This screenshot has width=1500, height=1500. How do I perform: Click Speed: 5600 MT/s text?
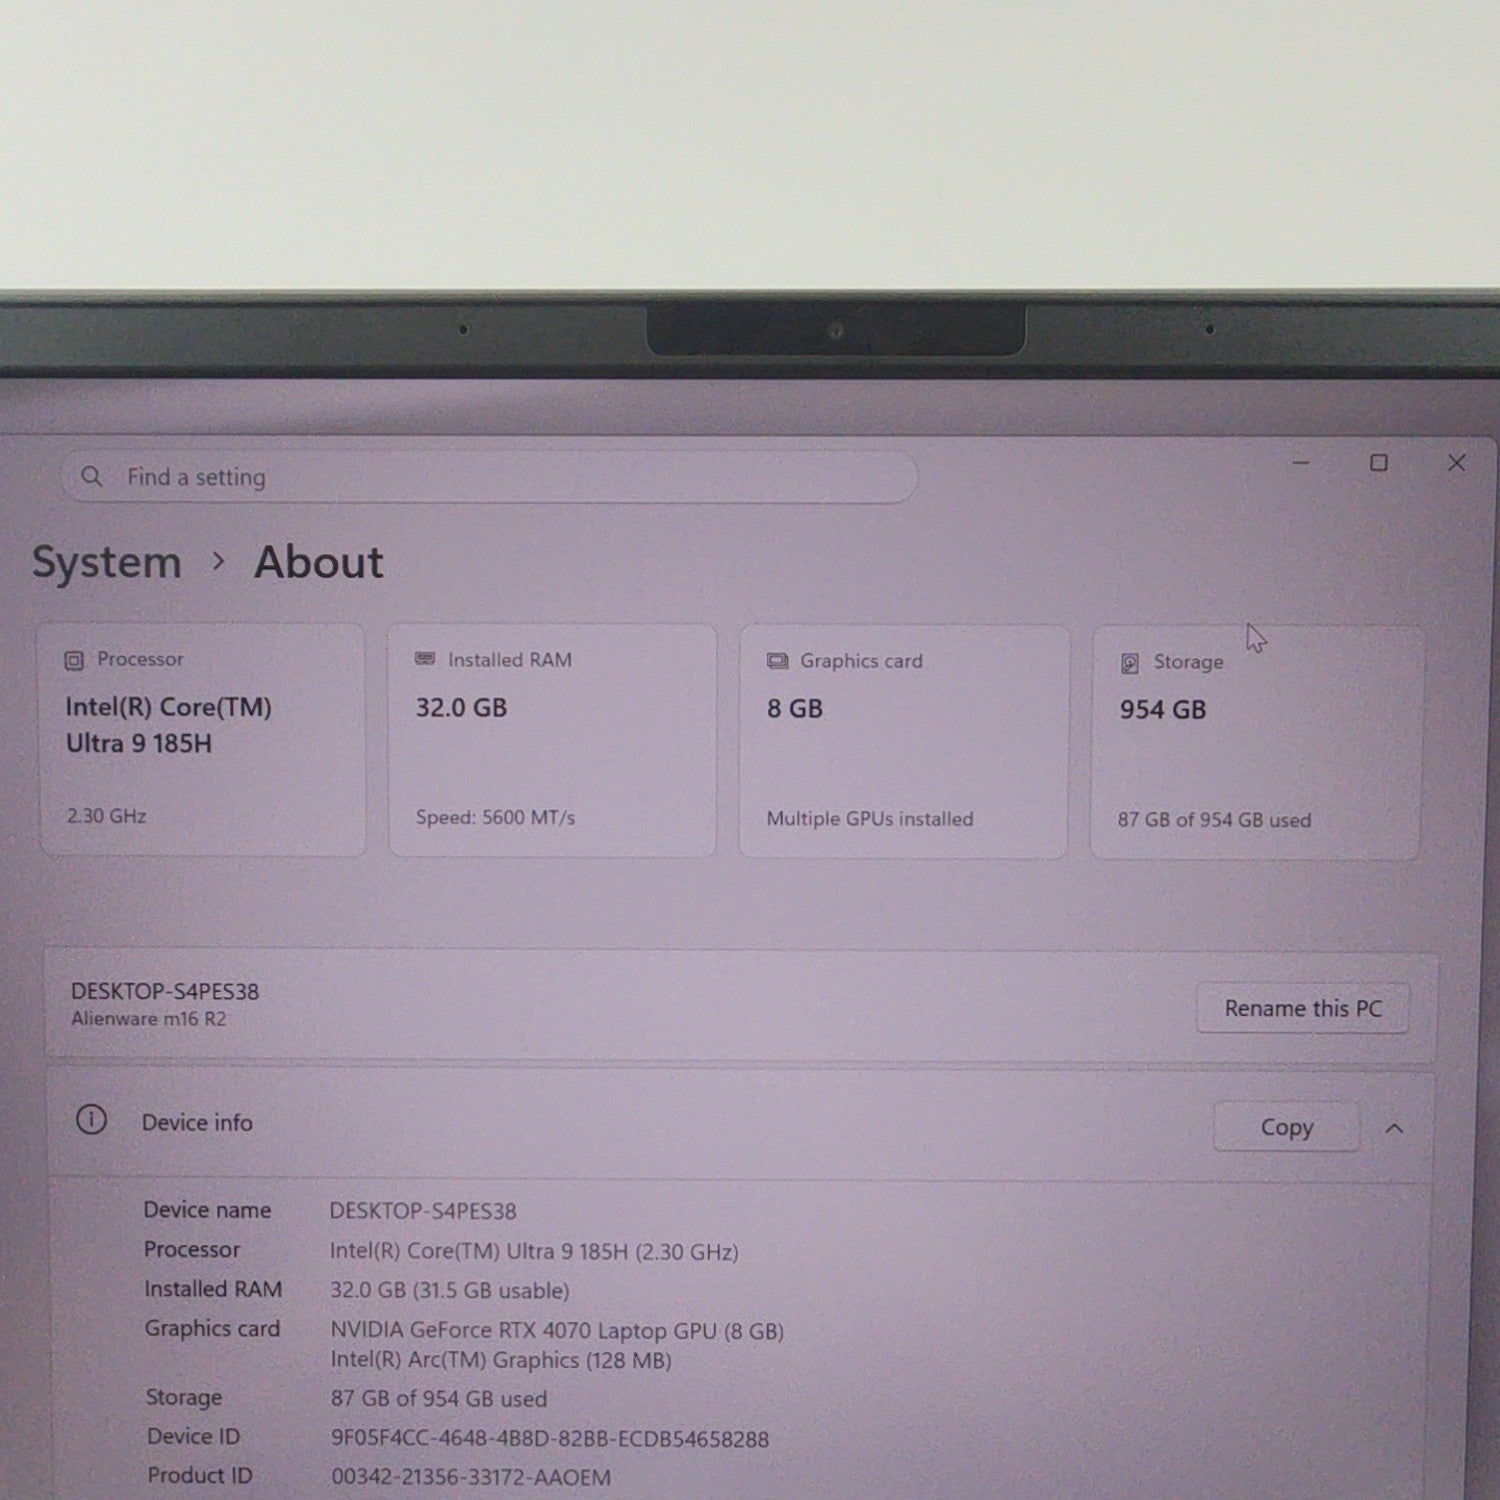coord(495,818)
